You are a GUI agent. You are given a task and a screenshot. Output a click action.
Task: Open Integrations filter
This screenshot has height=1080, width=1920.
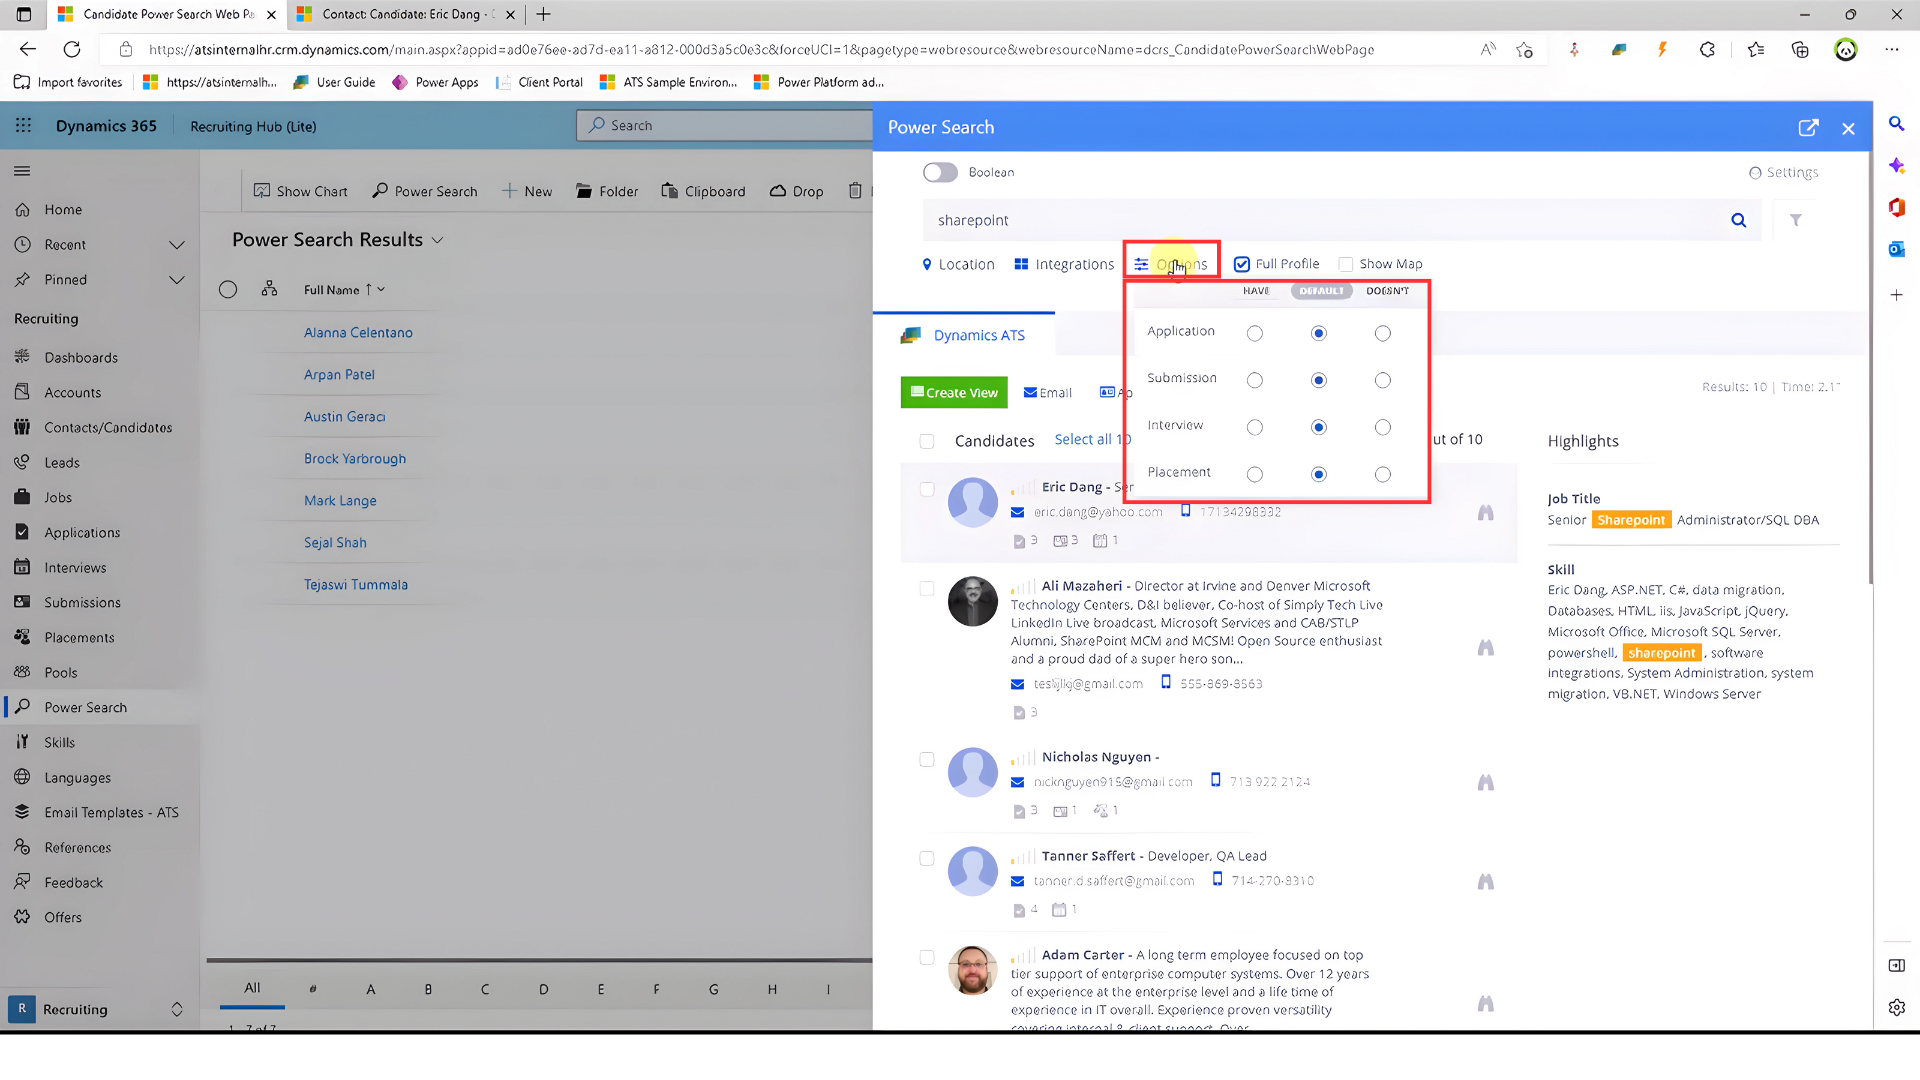tap(1064, 264)
